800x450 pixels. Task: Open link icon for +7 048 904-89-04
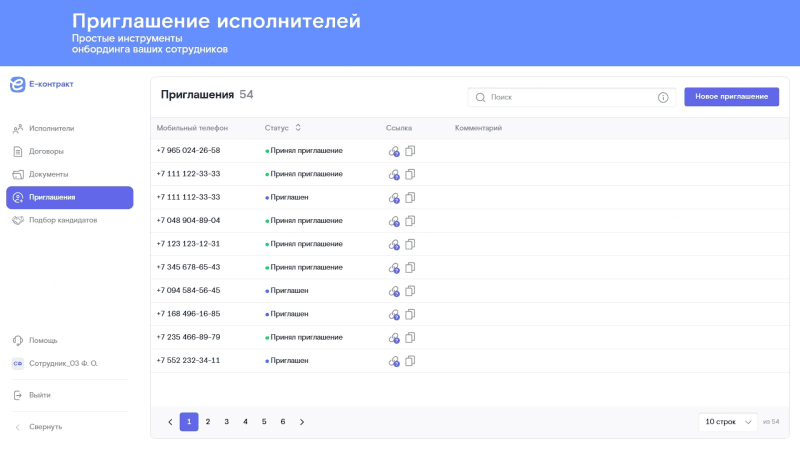(x=394, y=221)
